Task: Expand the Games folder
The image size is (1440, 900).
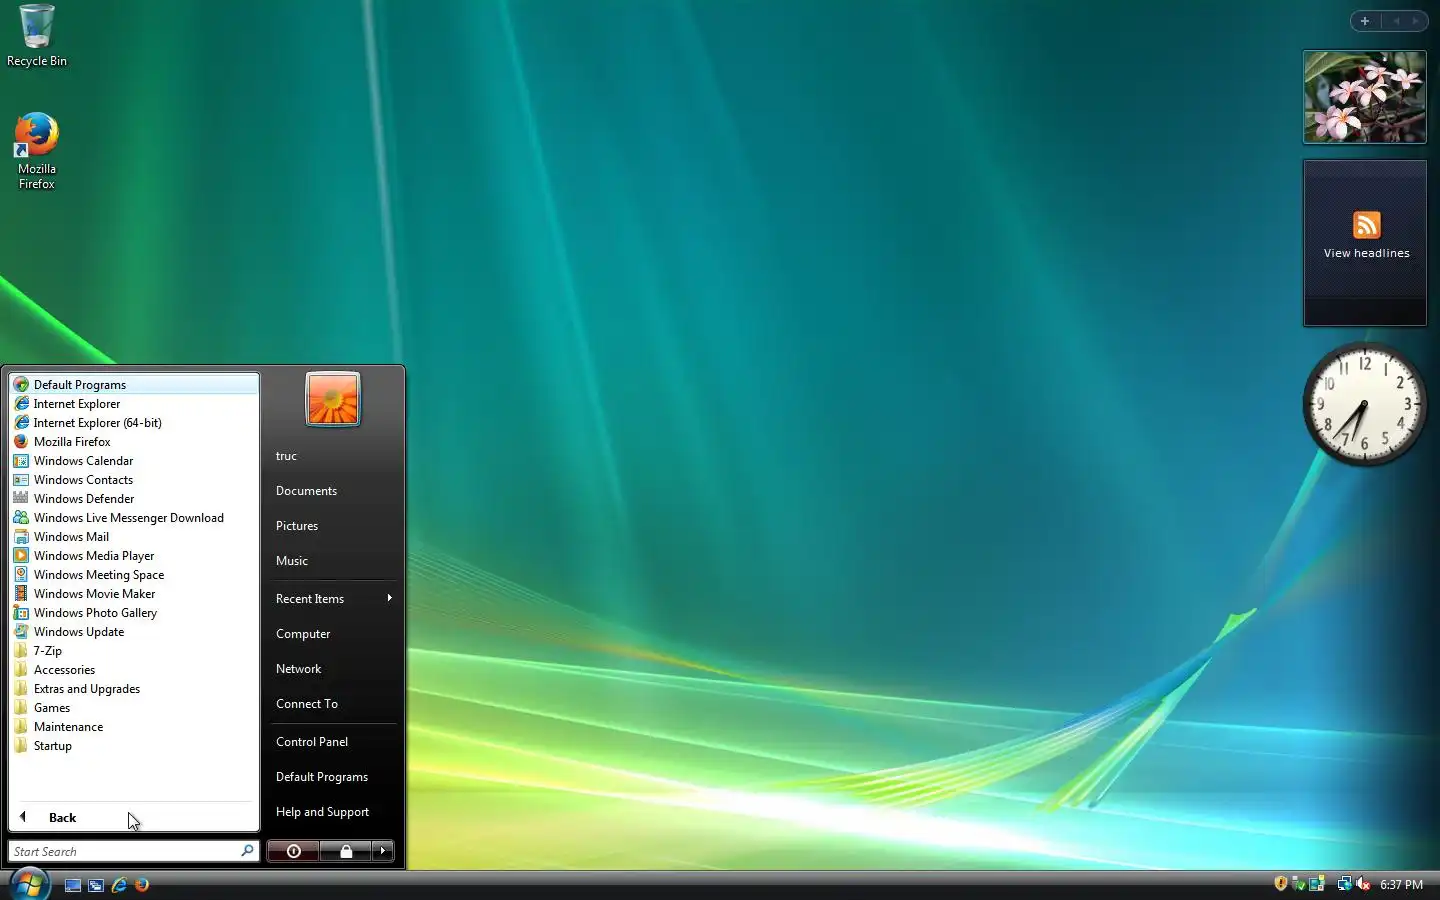Action: (134, 707)
